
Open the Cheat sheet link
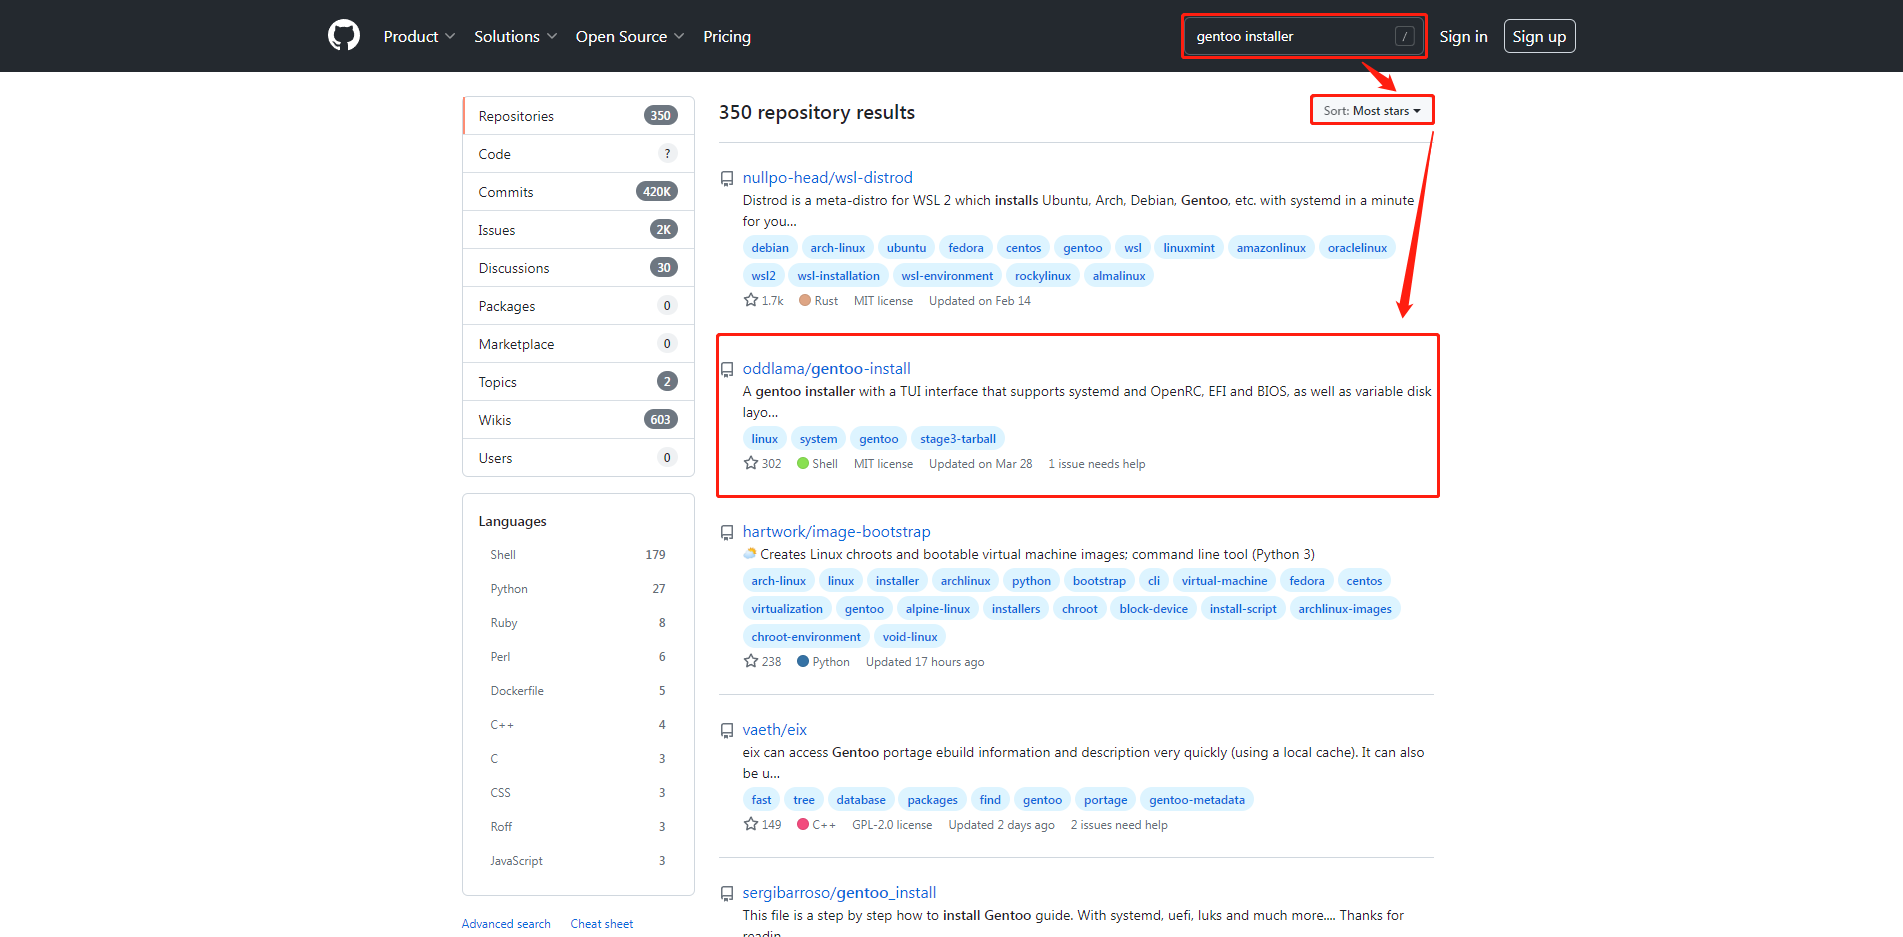coord(602,924)
